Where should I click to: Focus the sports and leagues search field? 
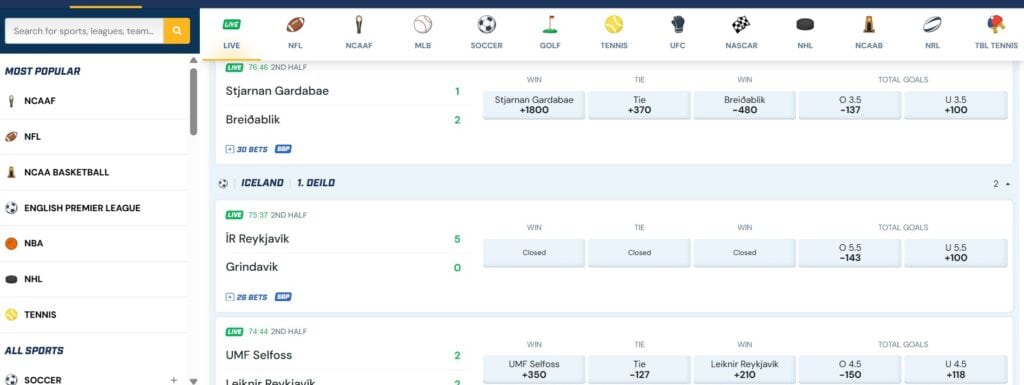tap(84, 31)
